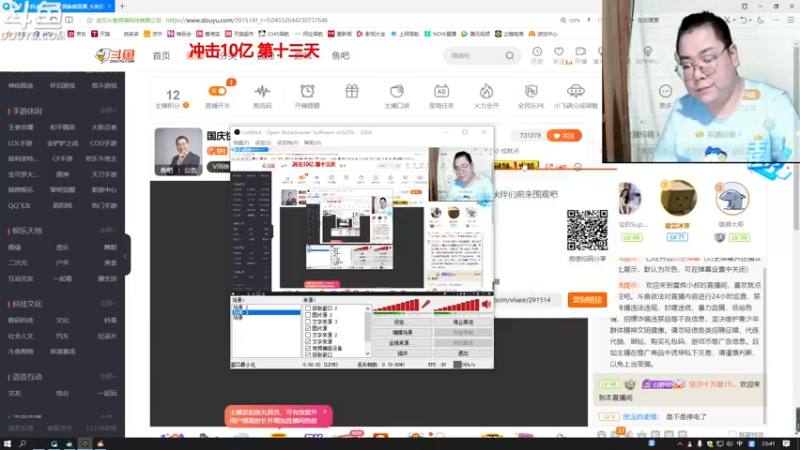
Task: Click 编辑场景 edit scene button in OBS
Action: point(402,332)
